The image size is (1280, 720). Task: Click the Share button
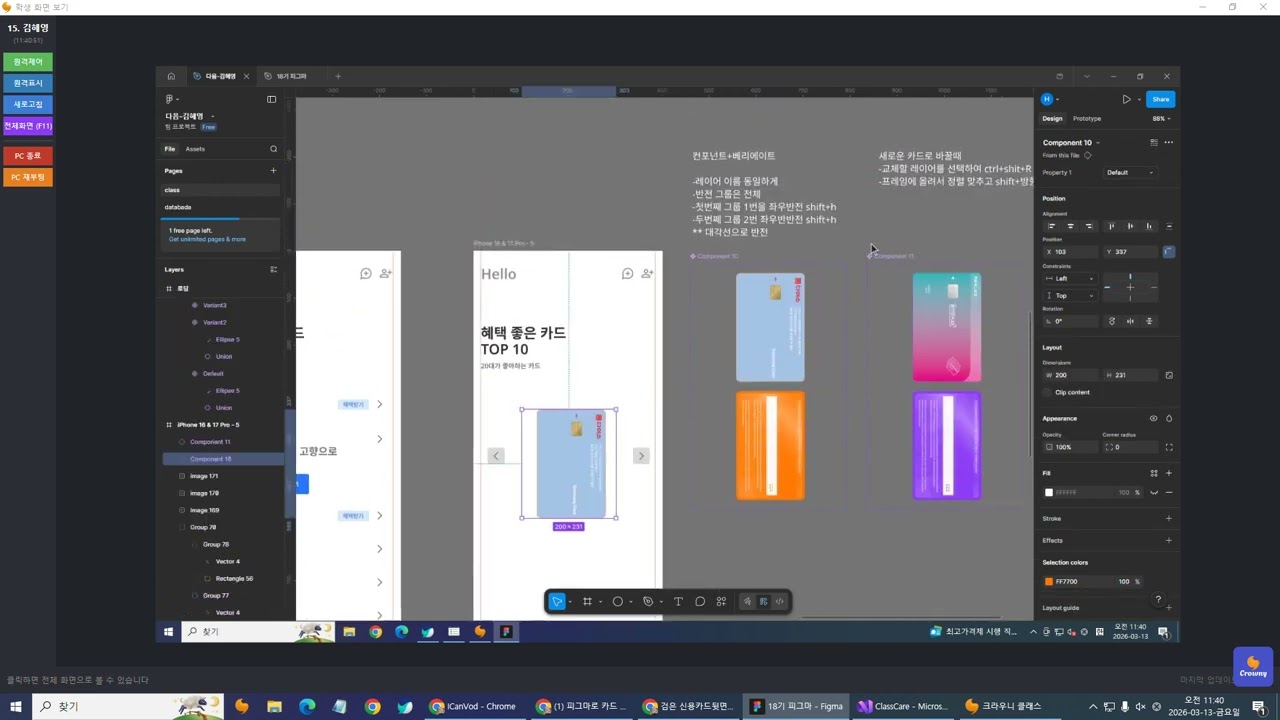click(1160, 99)
